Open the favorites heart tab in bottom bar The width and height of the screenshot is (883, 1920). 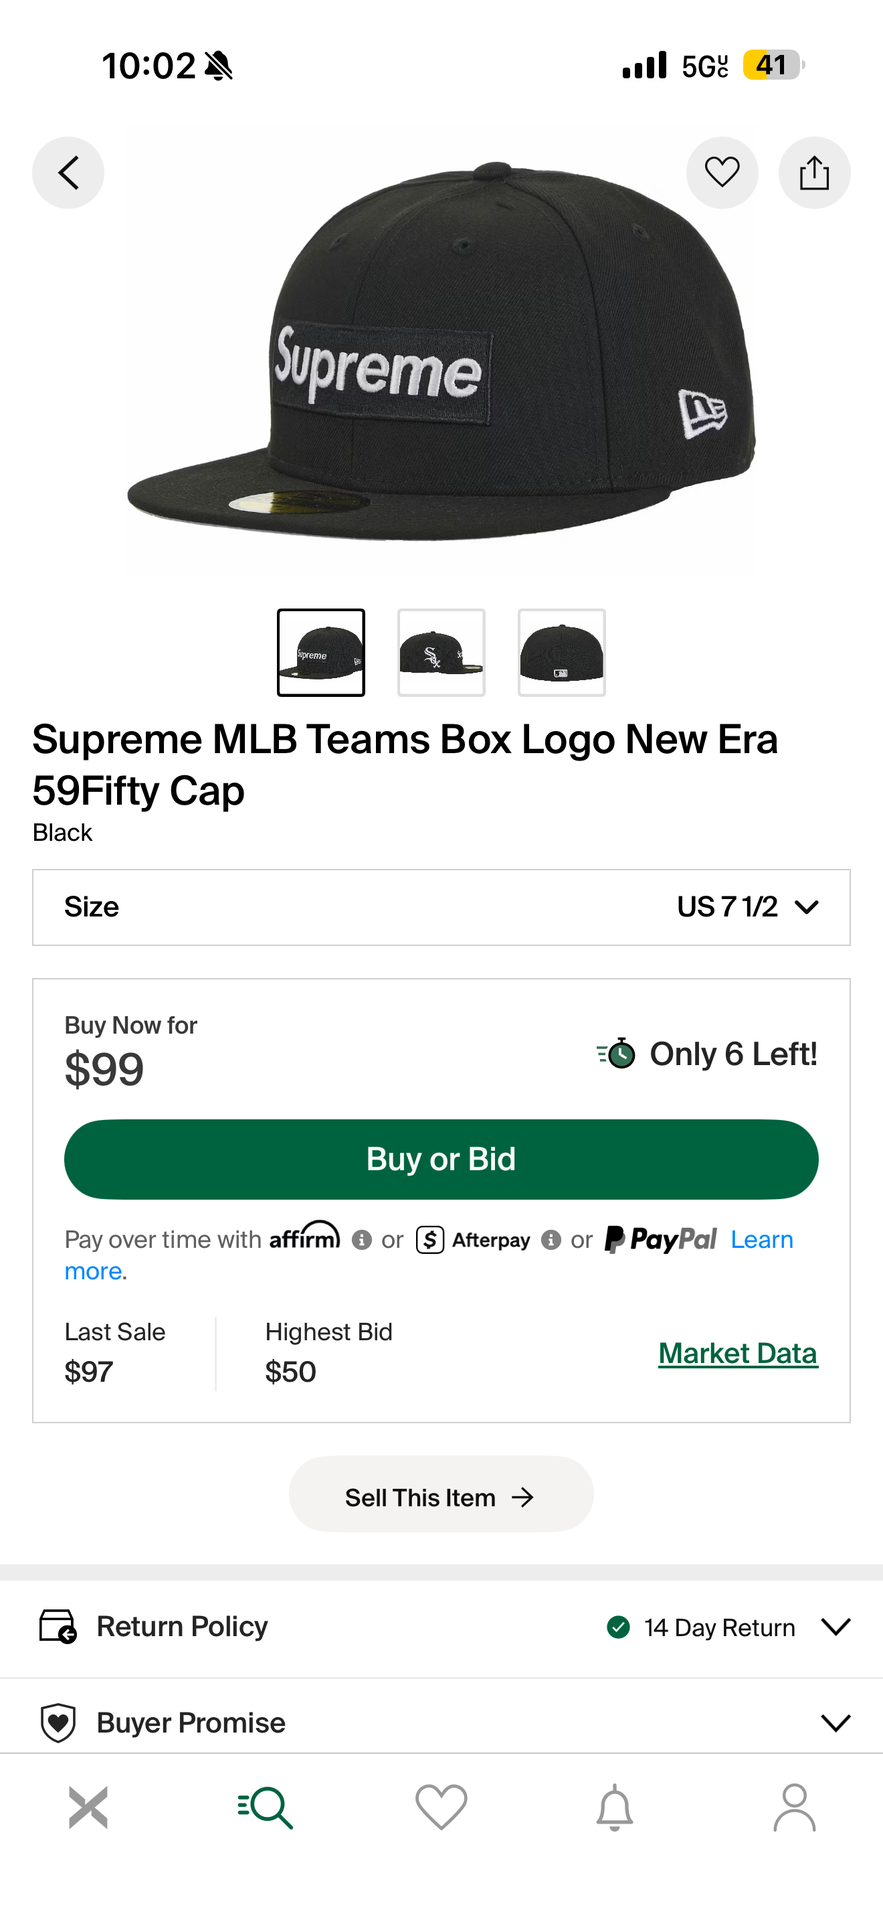pyautogui.click(x=441, y=1808)
